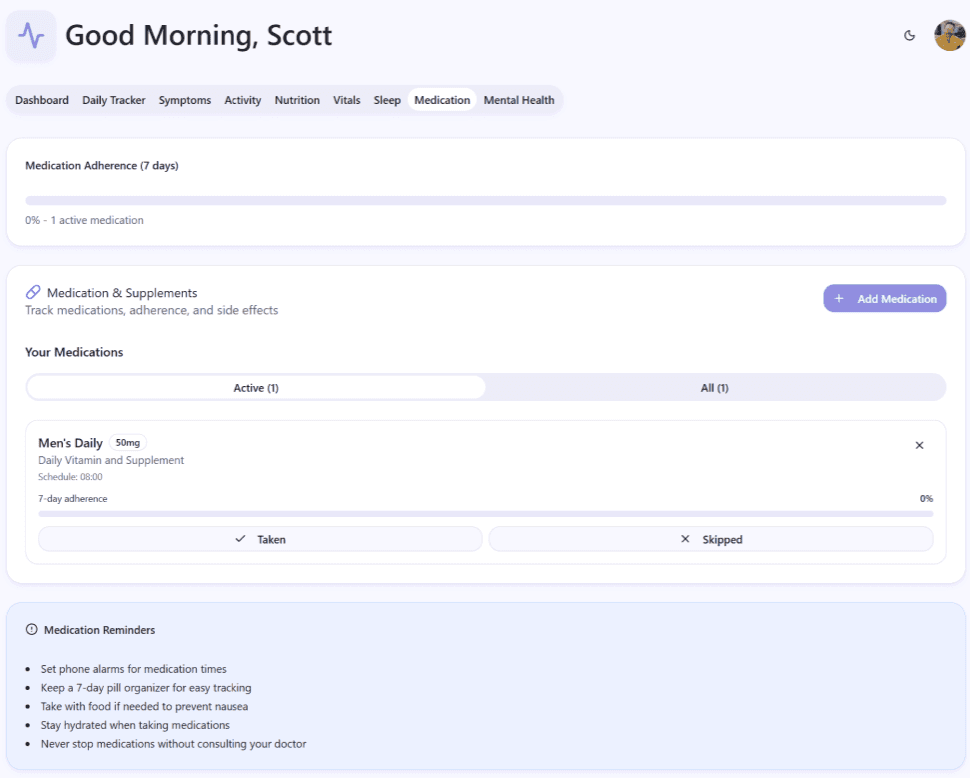The image size is (970, 778).
Task: View the Vitals tab
Action: (346, 100)
